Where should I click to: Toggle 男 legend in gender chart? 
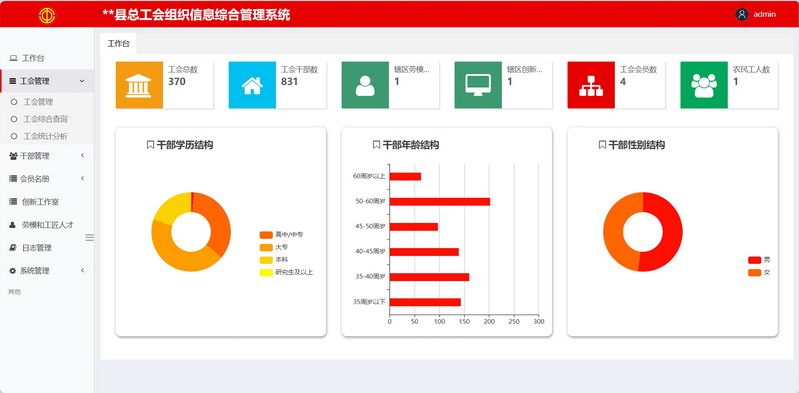pos(759,260)
